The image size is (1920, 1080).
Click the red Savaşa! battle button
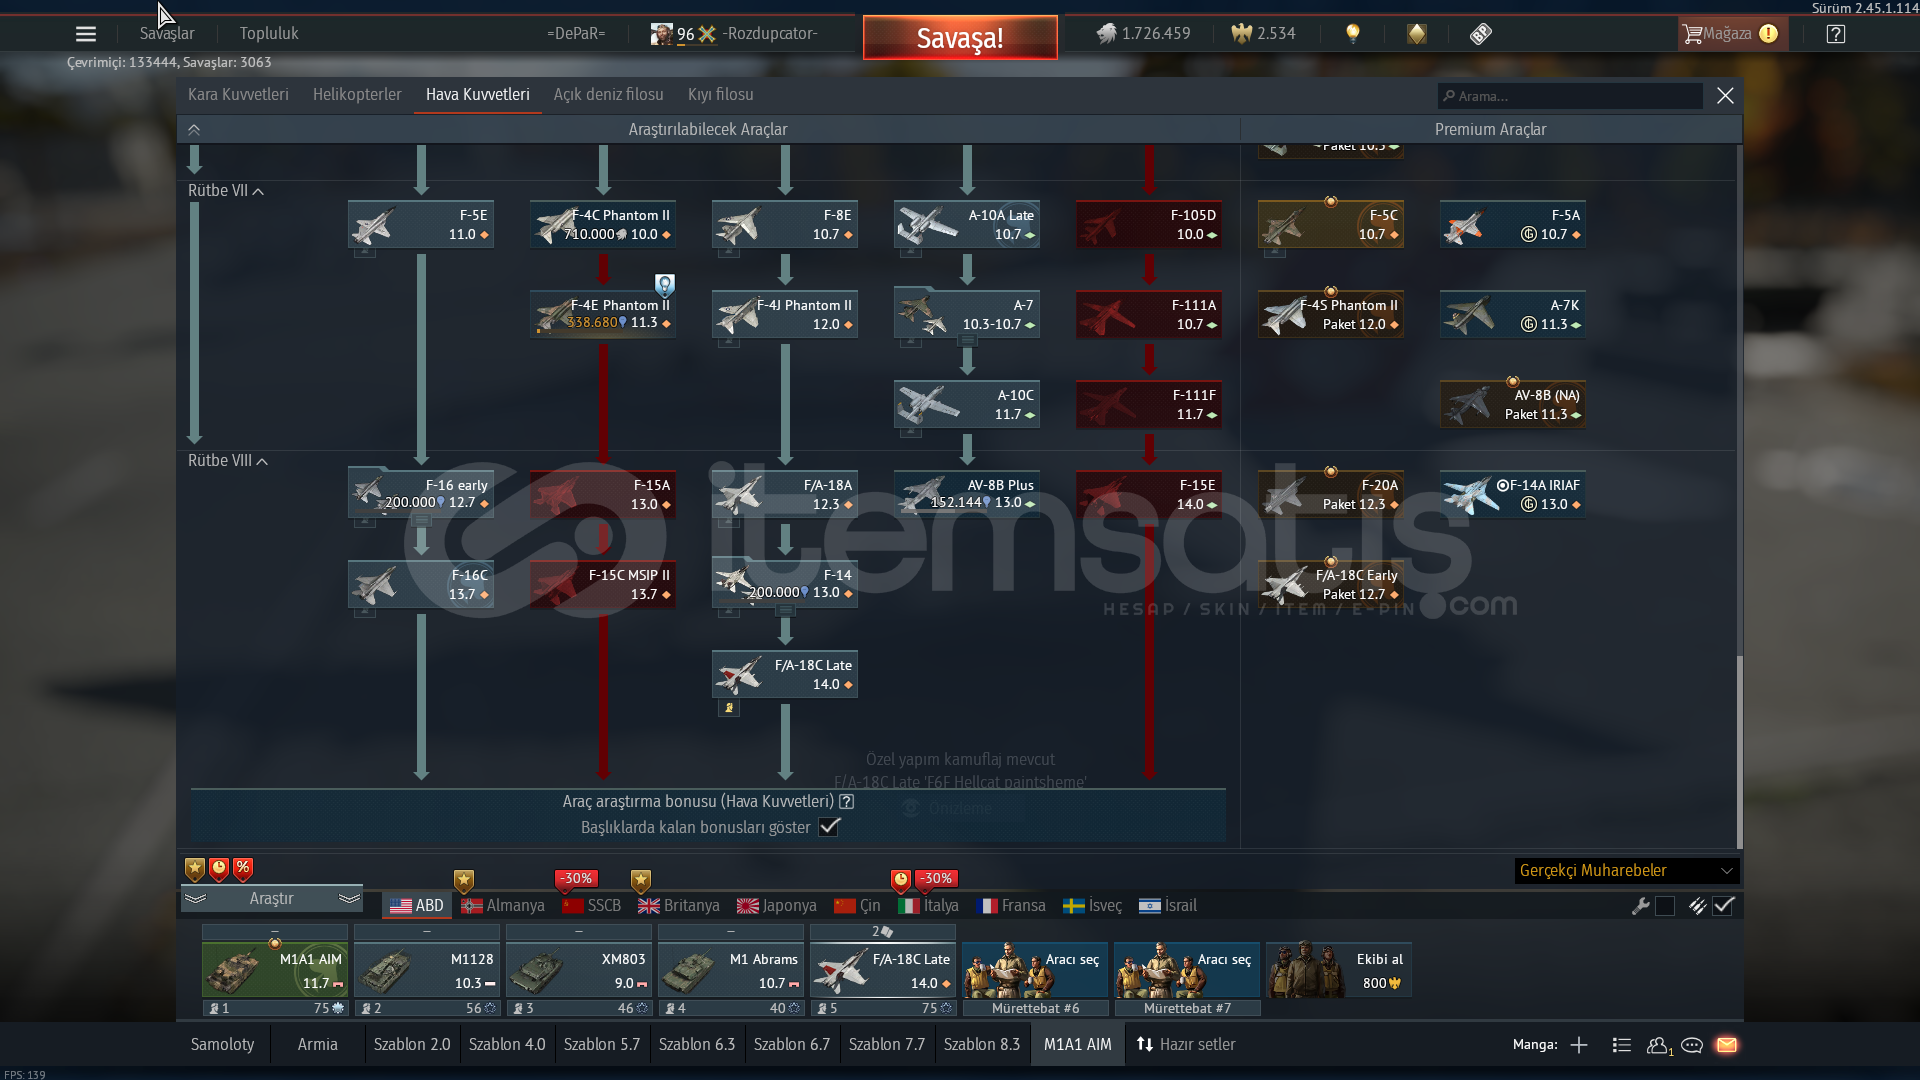960,38
